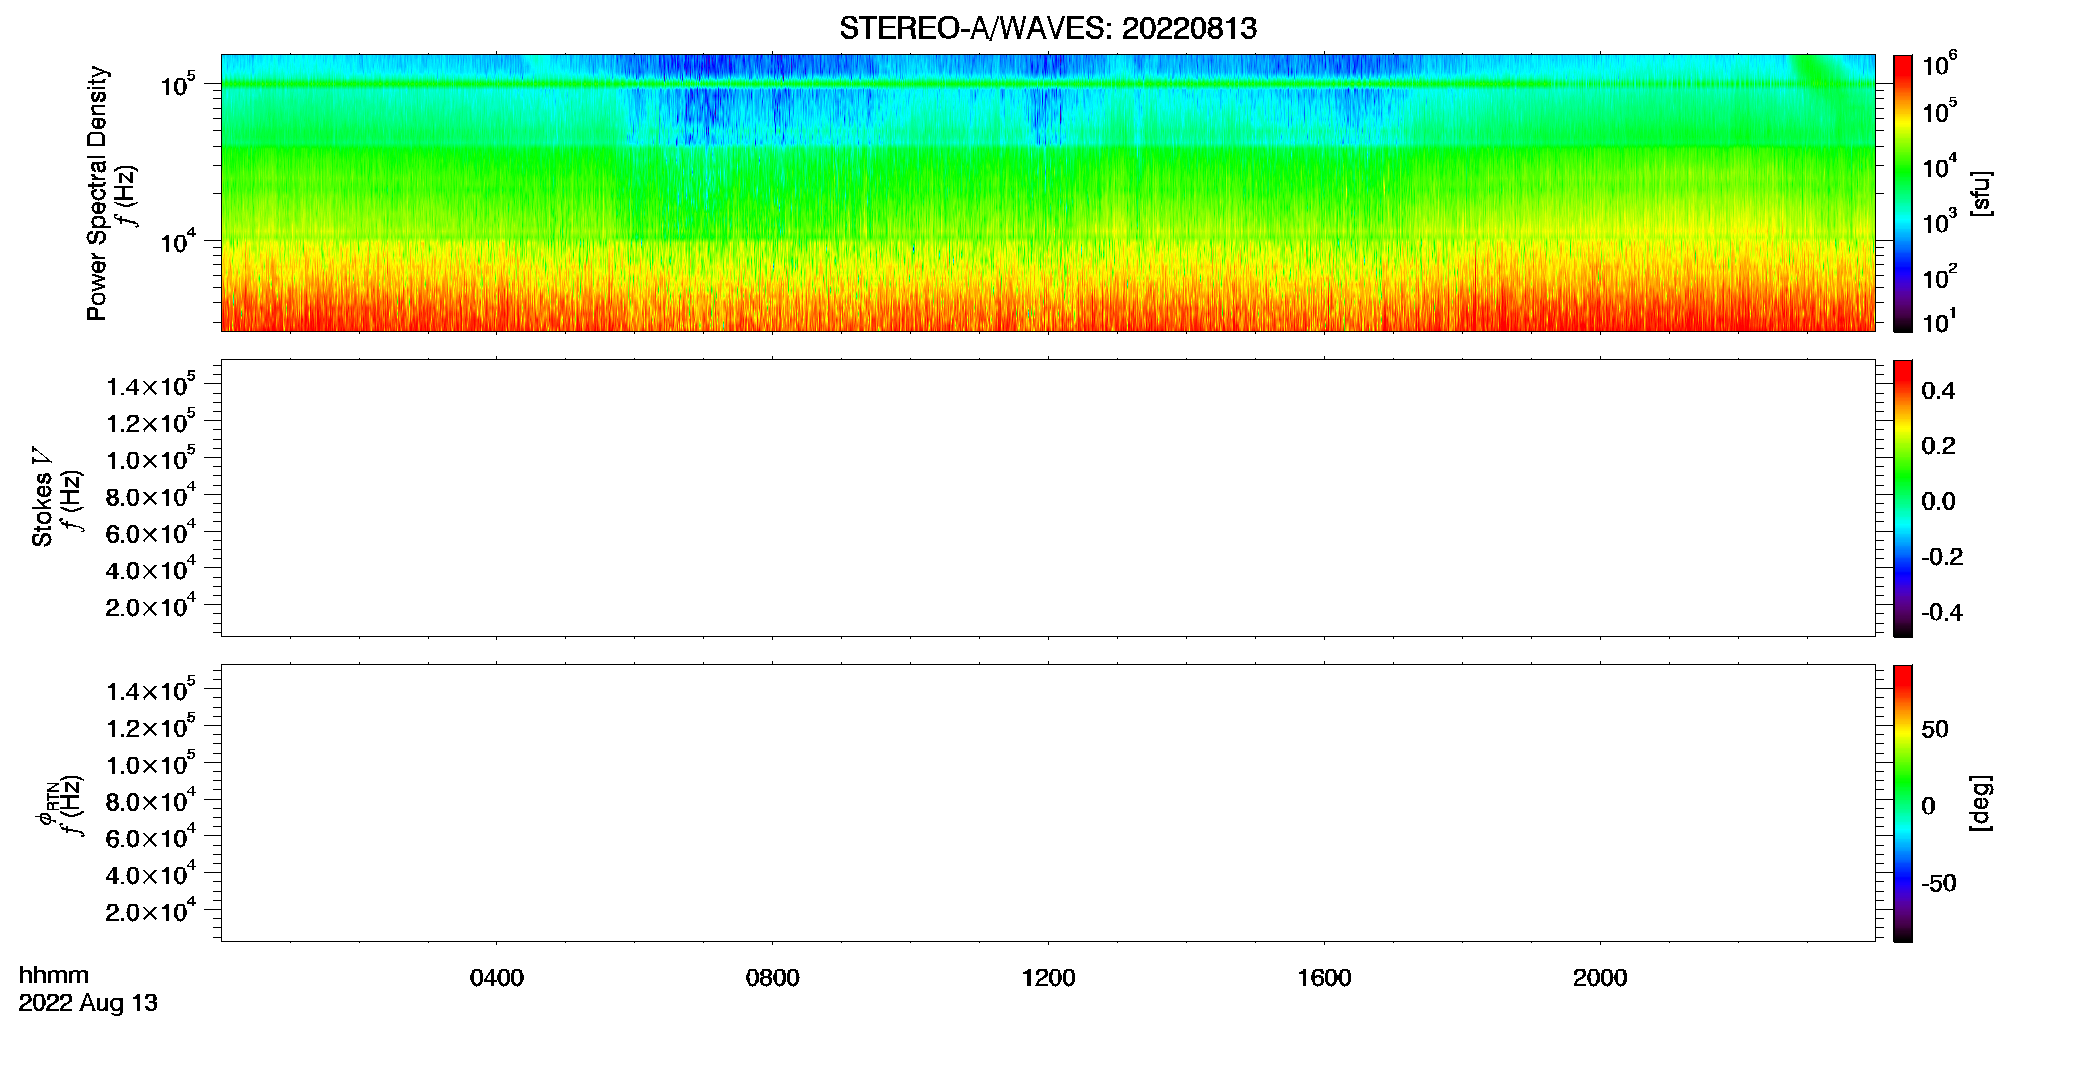The height and width of the screenshot is (1080, 2096).
Task: Select the 0800 time axis label
Action: 772,978
